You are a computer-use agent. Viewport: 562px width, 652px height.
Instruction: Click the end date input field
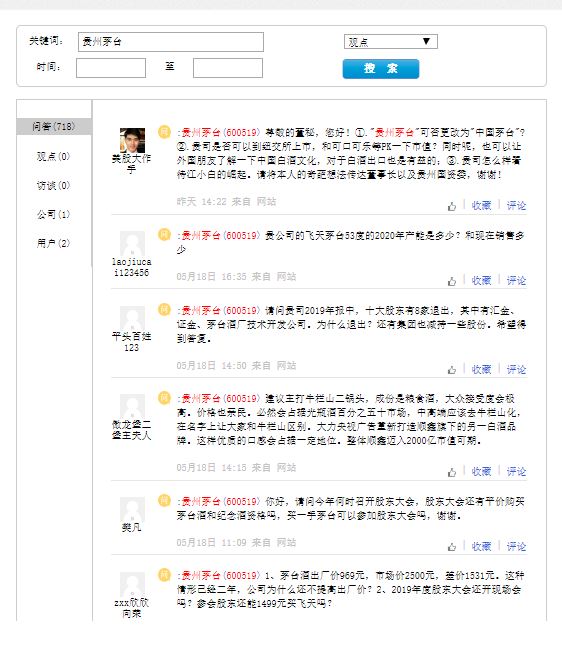tap(228, 68)
